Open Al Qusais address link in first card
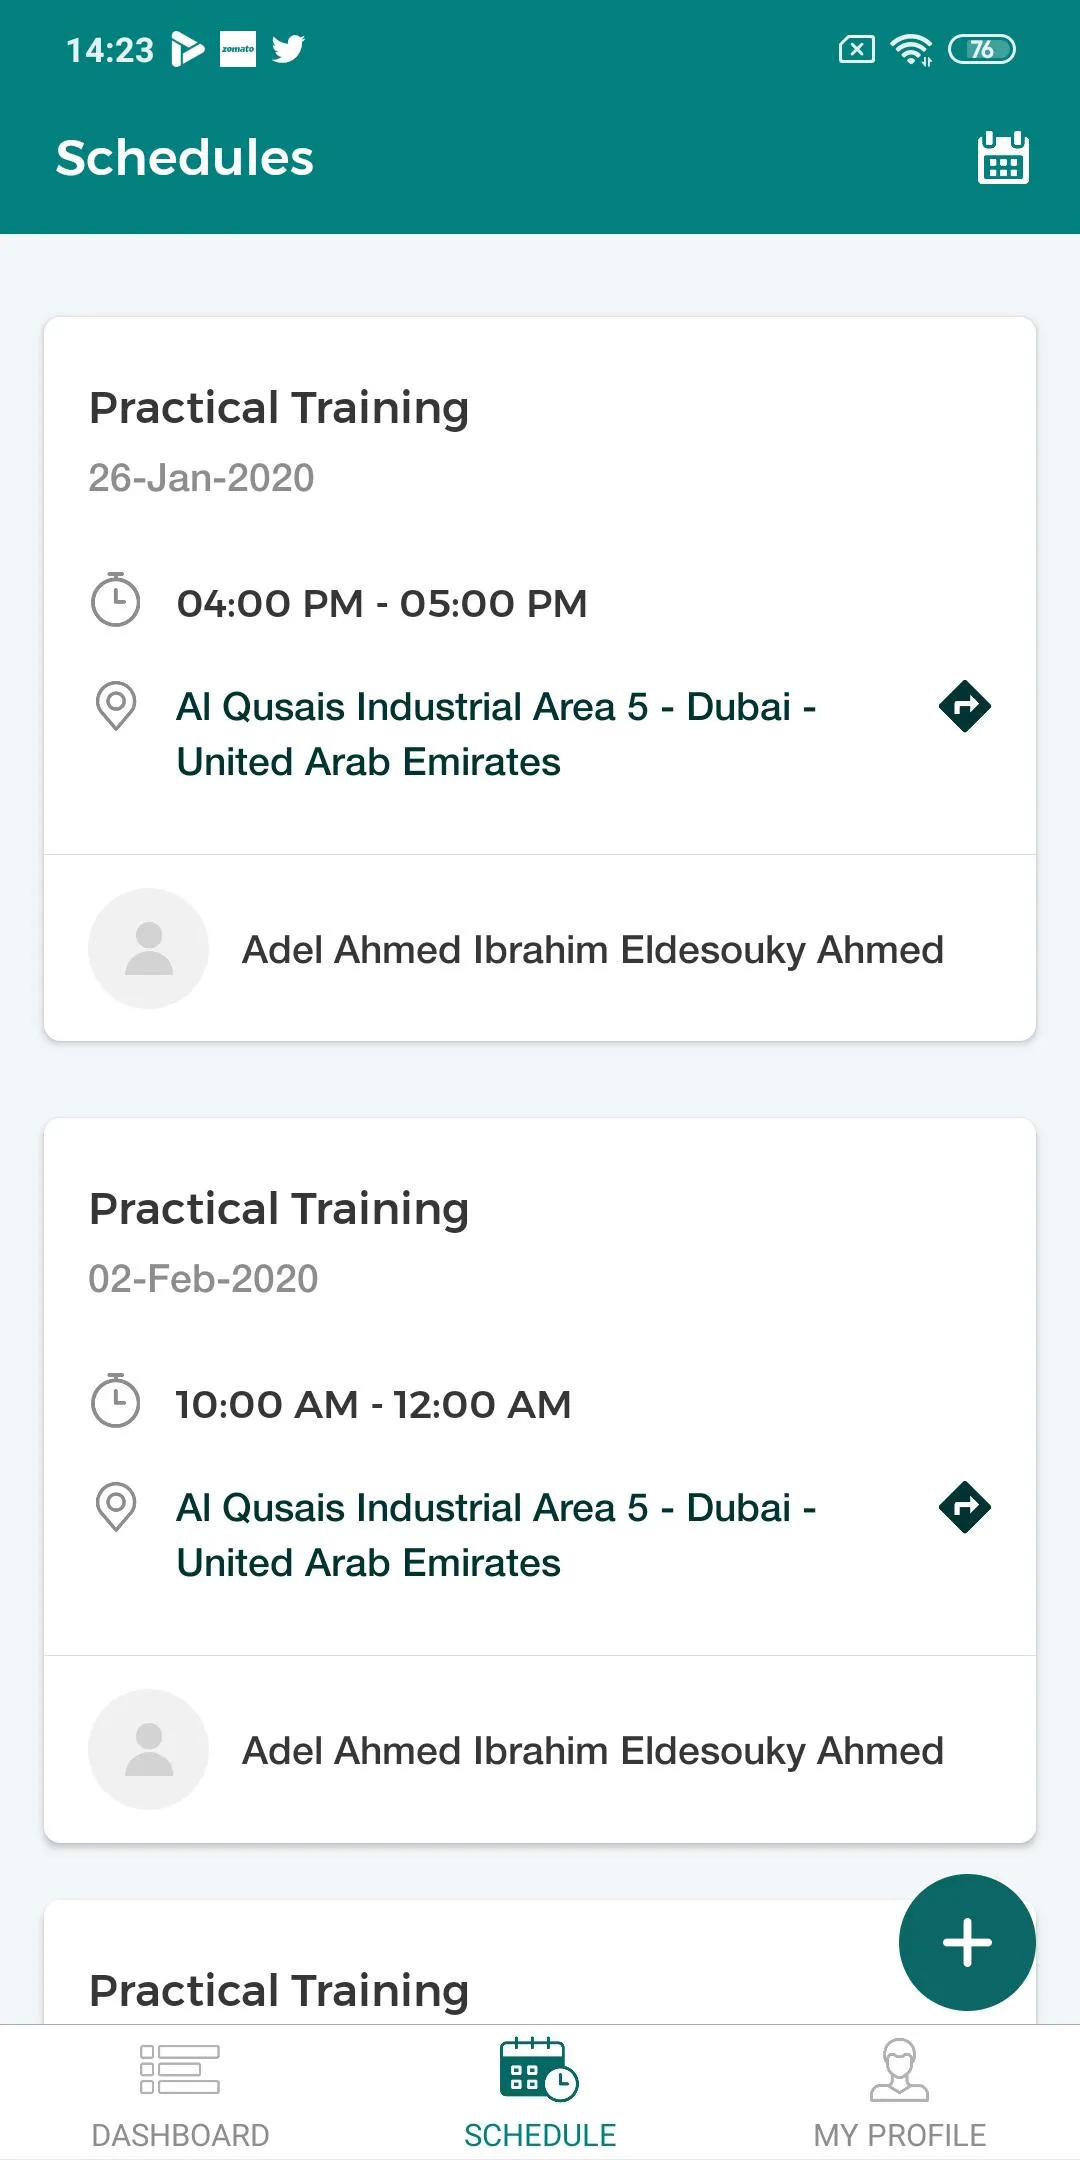The image size is (1080, 2160). (496, 734)
